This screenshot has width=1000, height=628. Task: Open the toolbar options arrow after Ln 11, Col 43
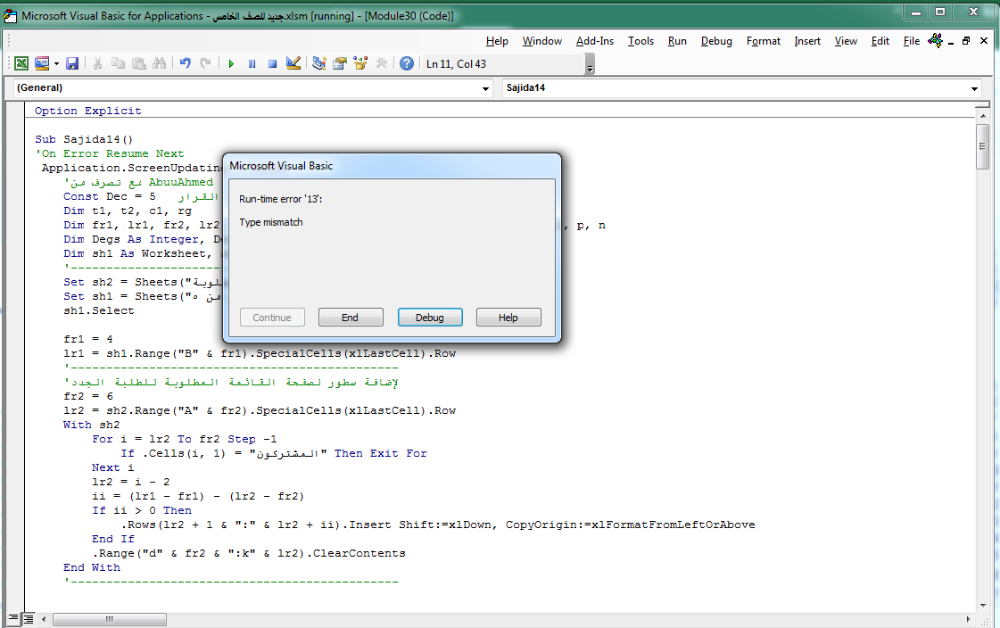point(590,64)
